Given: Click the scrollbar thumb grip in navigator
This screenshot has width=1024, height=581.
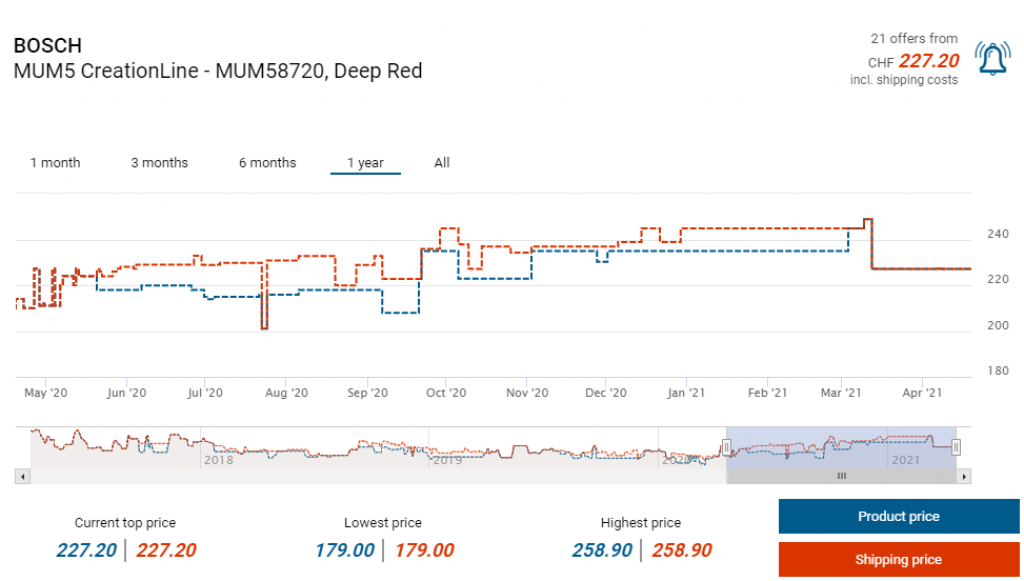Looking at the screenshot, I should pyautogui.click(x=841, y=477).
